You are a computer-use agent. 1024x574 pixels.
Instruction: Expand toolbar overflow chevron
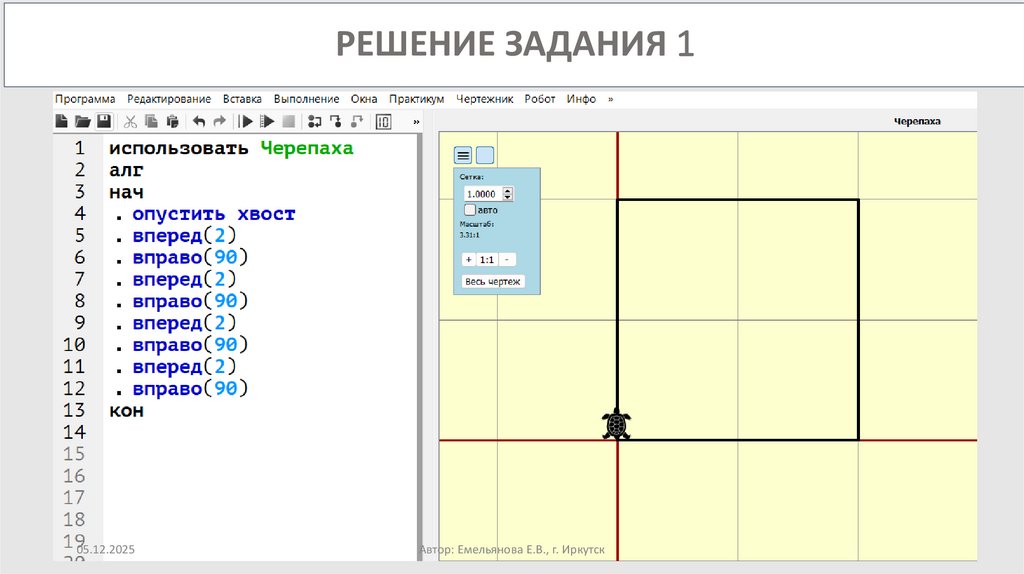tap(416, 122)
